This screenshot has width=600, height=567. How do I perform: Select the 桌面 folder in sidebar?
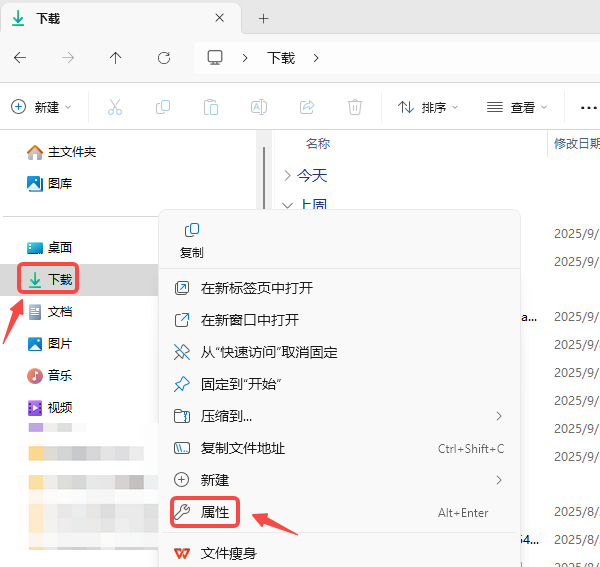click(x=59, y=247)
